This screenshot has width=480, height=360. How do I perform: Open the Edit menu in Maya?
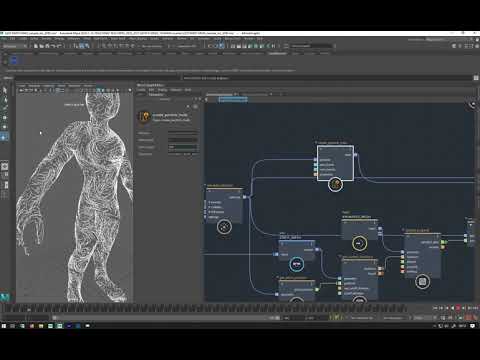point(13,39)
